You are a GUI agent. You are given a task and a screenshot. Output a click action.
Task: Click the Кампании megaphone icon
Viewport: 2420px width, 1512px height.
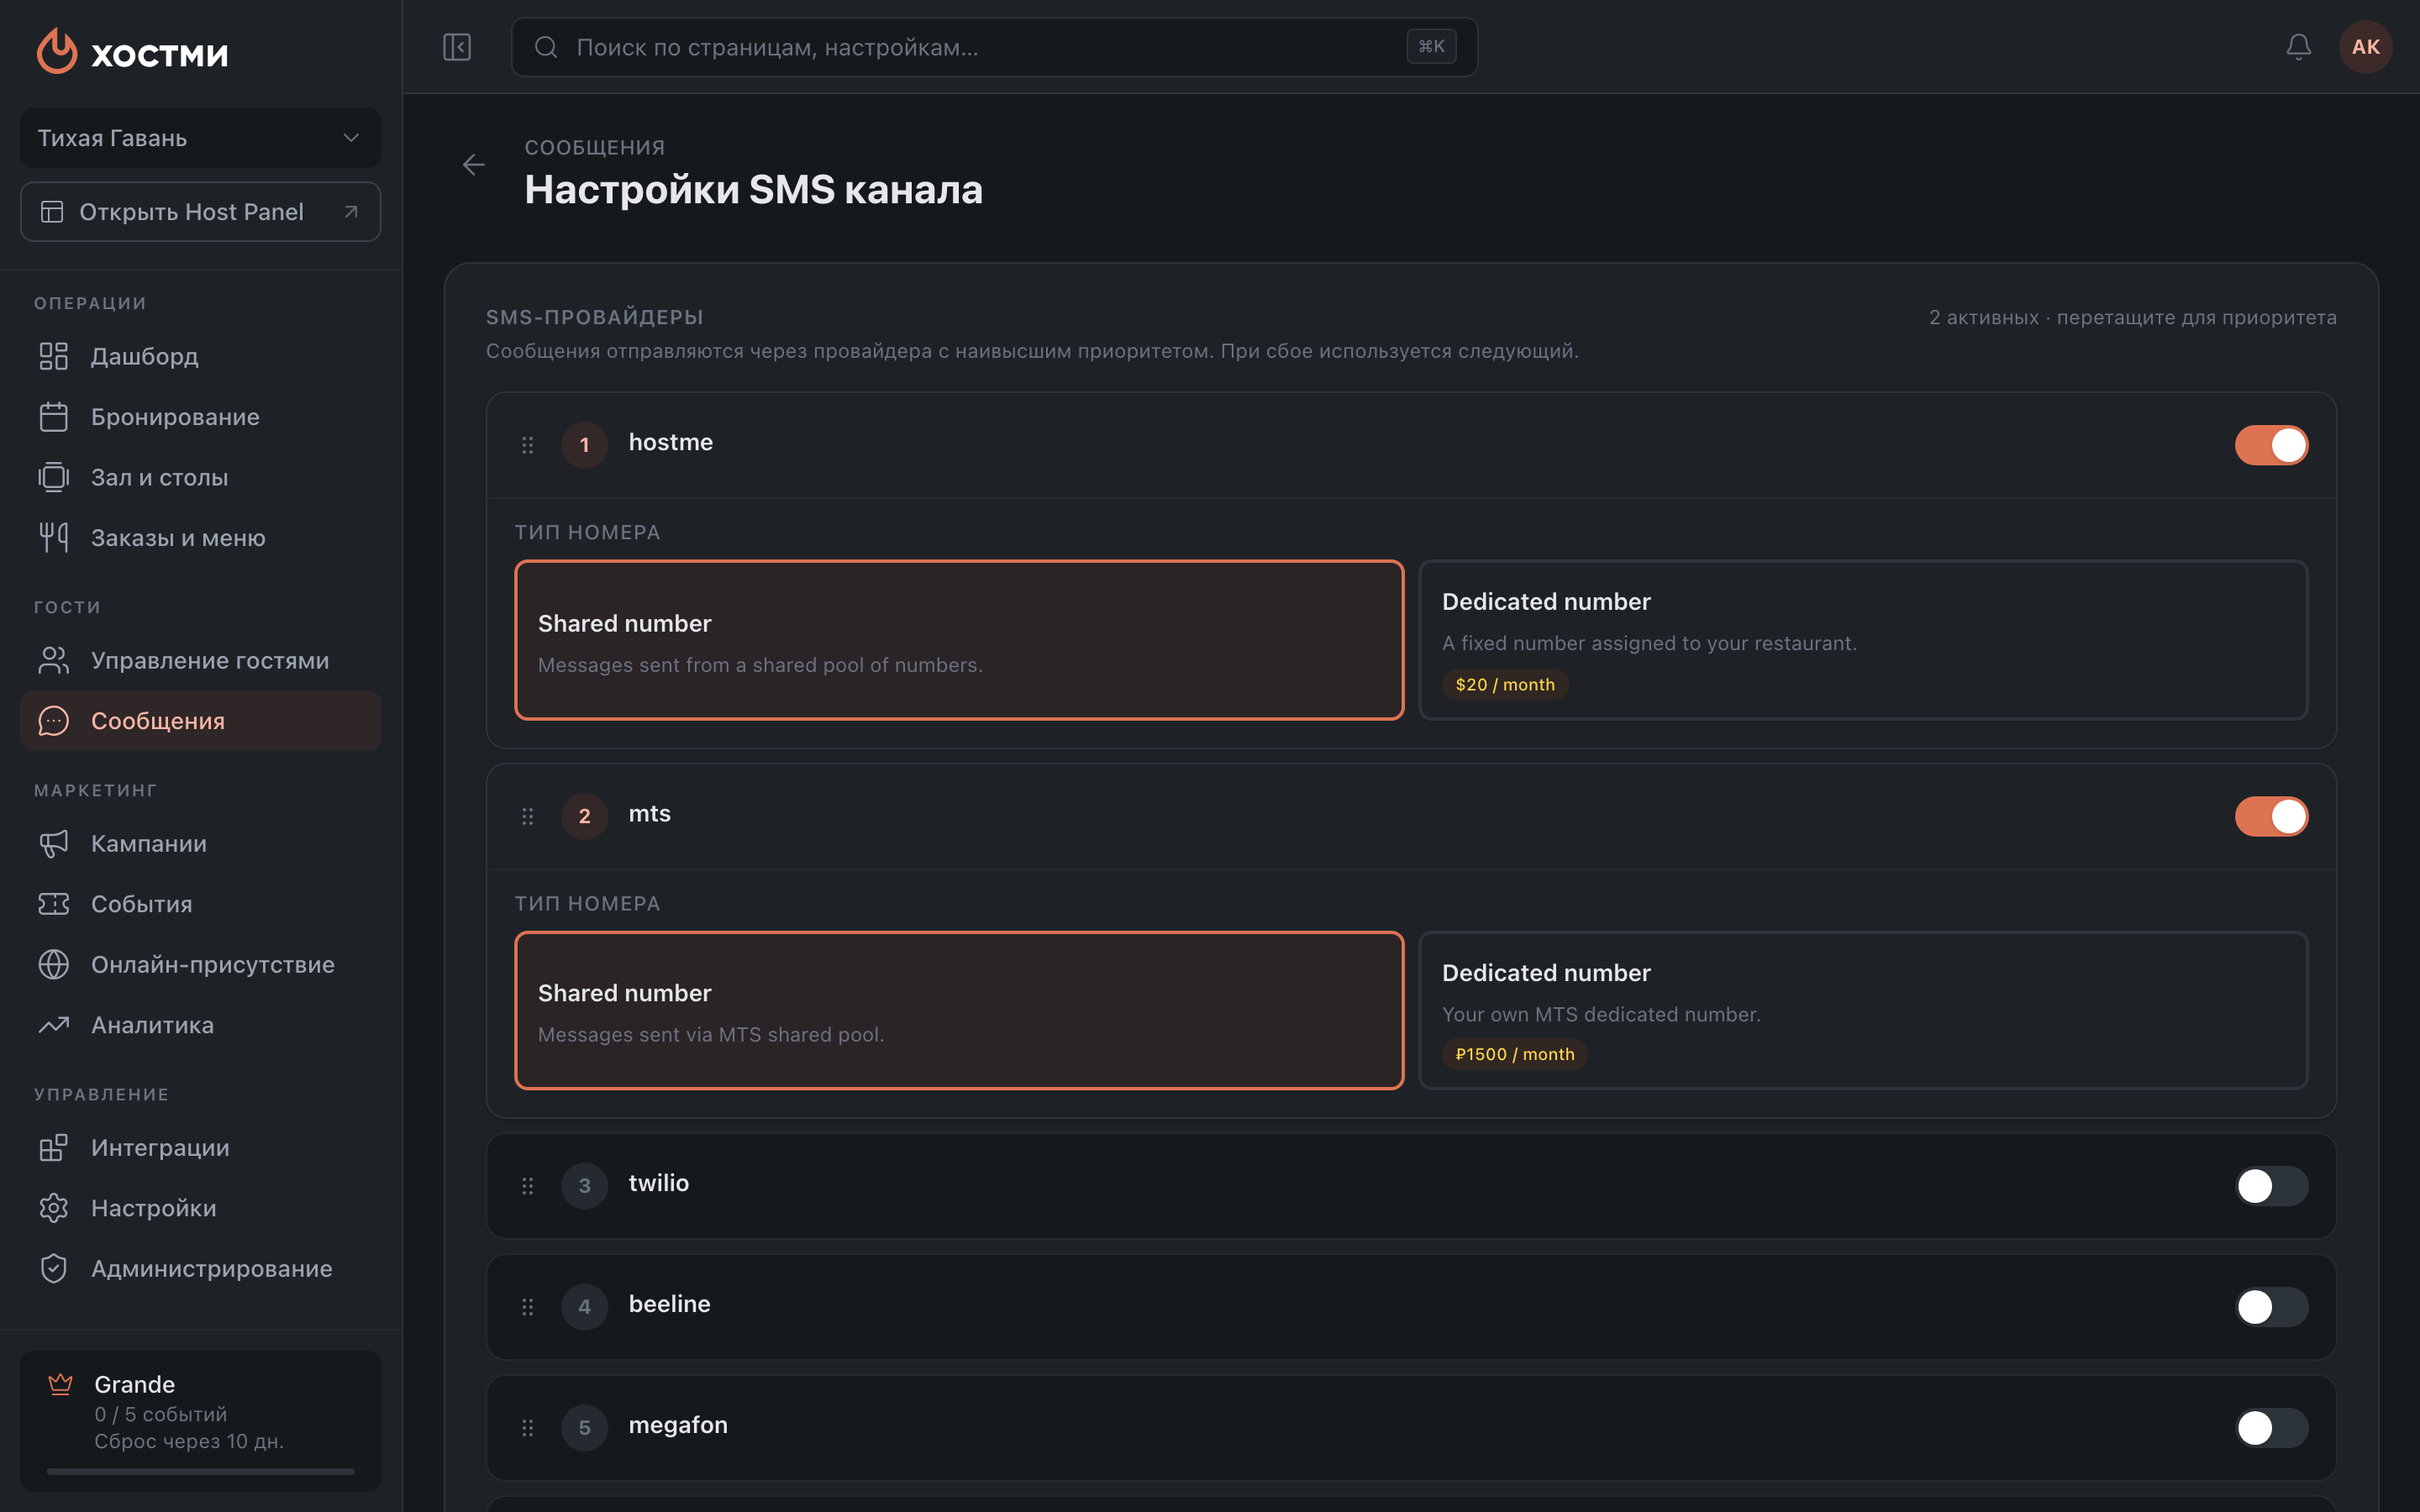click(x=53, y=844)
